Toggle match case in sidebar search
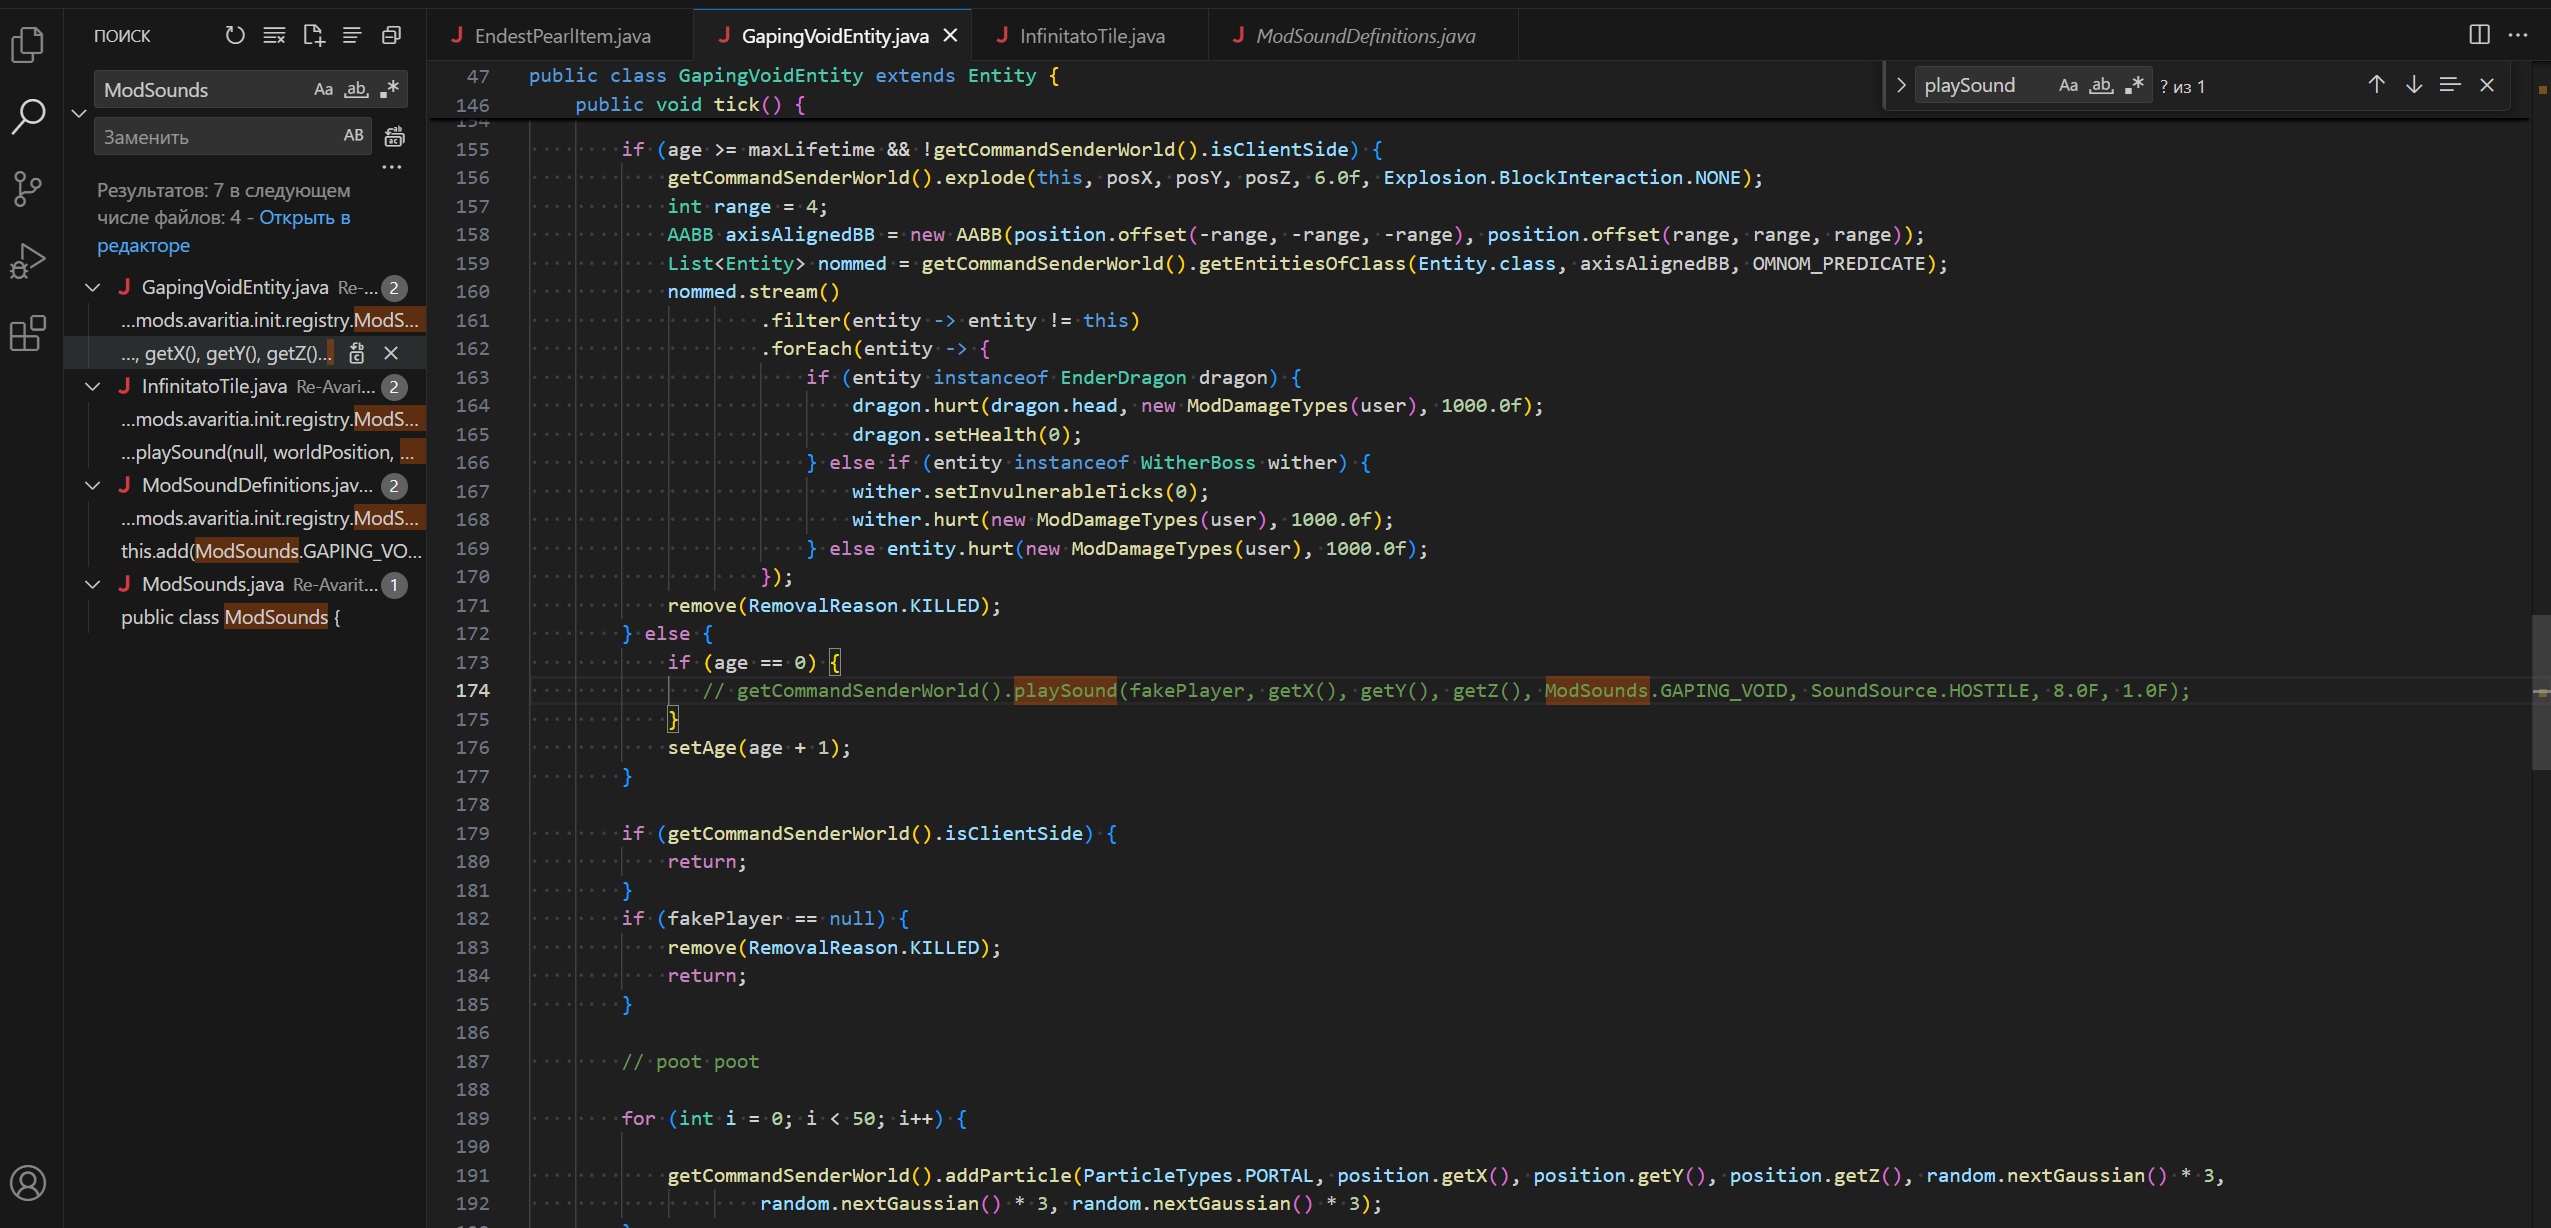This screenshot has width=2551, height=1228. pyautogui.click(x=323, y=89)
